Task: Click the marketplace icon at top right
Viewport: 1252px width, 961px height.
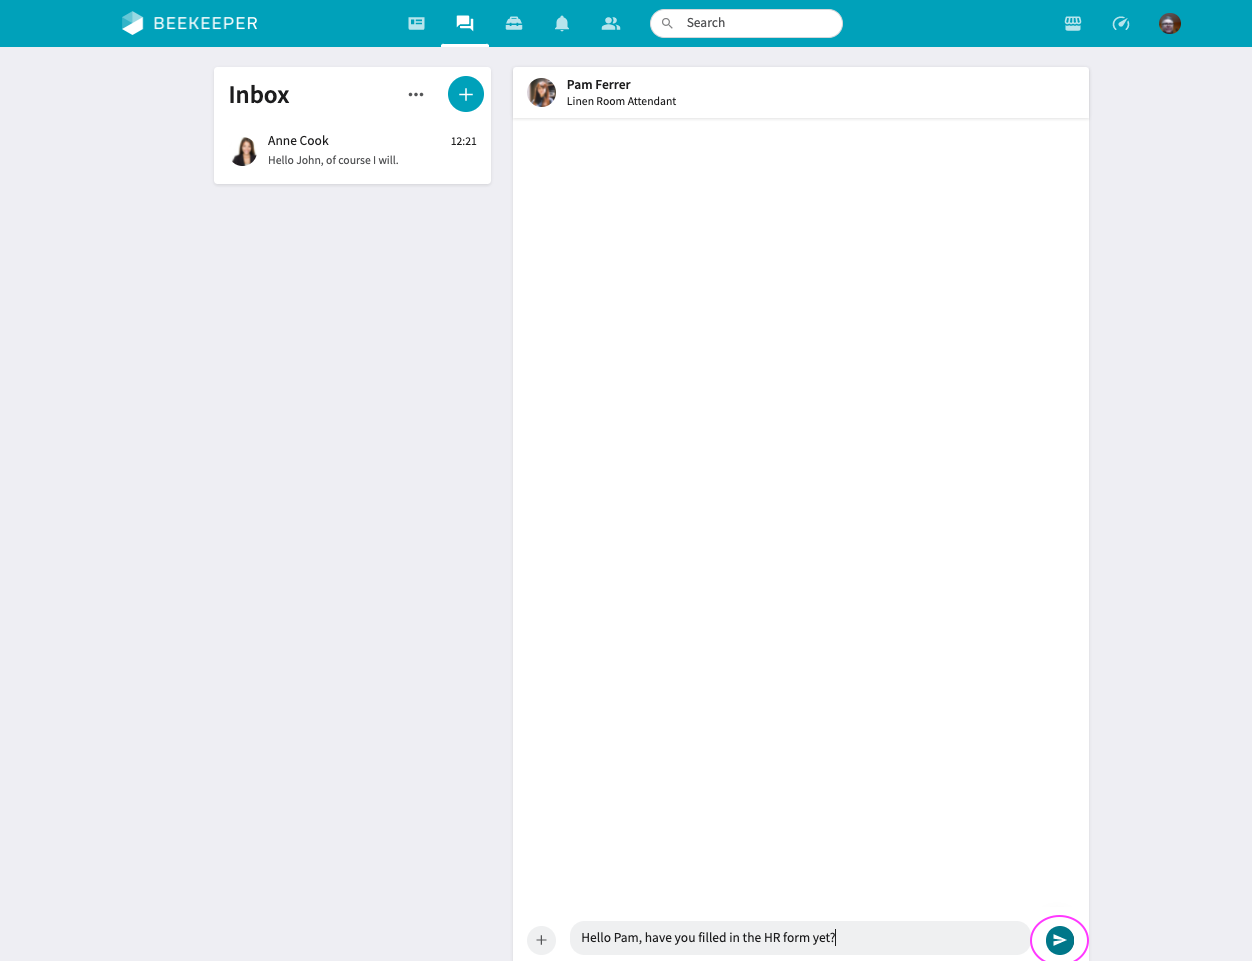Action: [1073, 23]
